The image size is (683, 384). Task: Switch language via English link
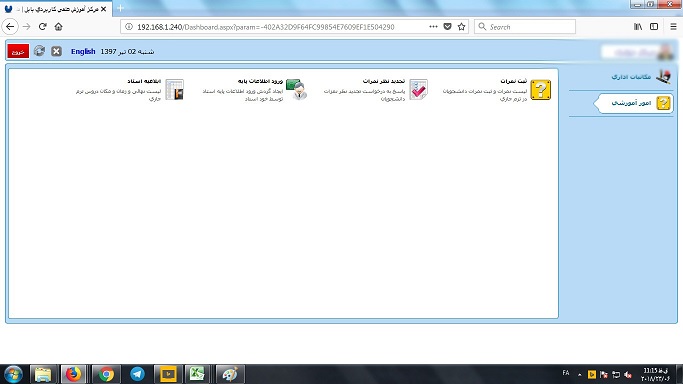pyautogui.click(x=83, y=51)
